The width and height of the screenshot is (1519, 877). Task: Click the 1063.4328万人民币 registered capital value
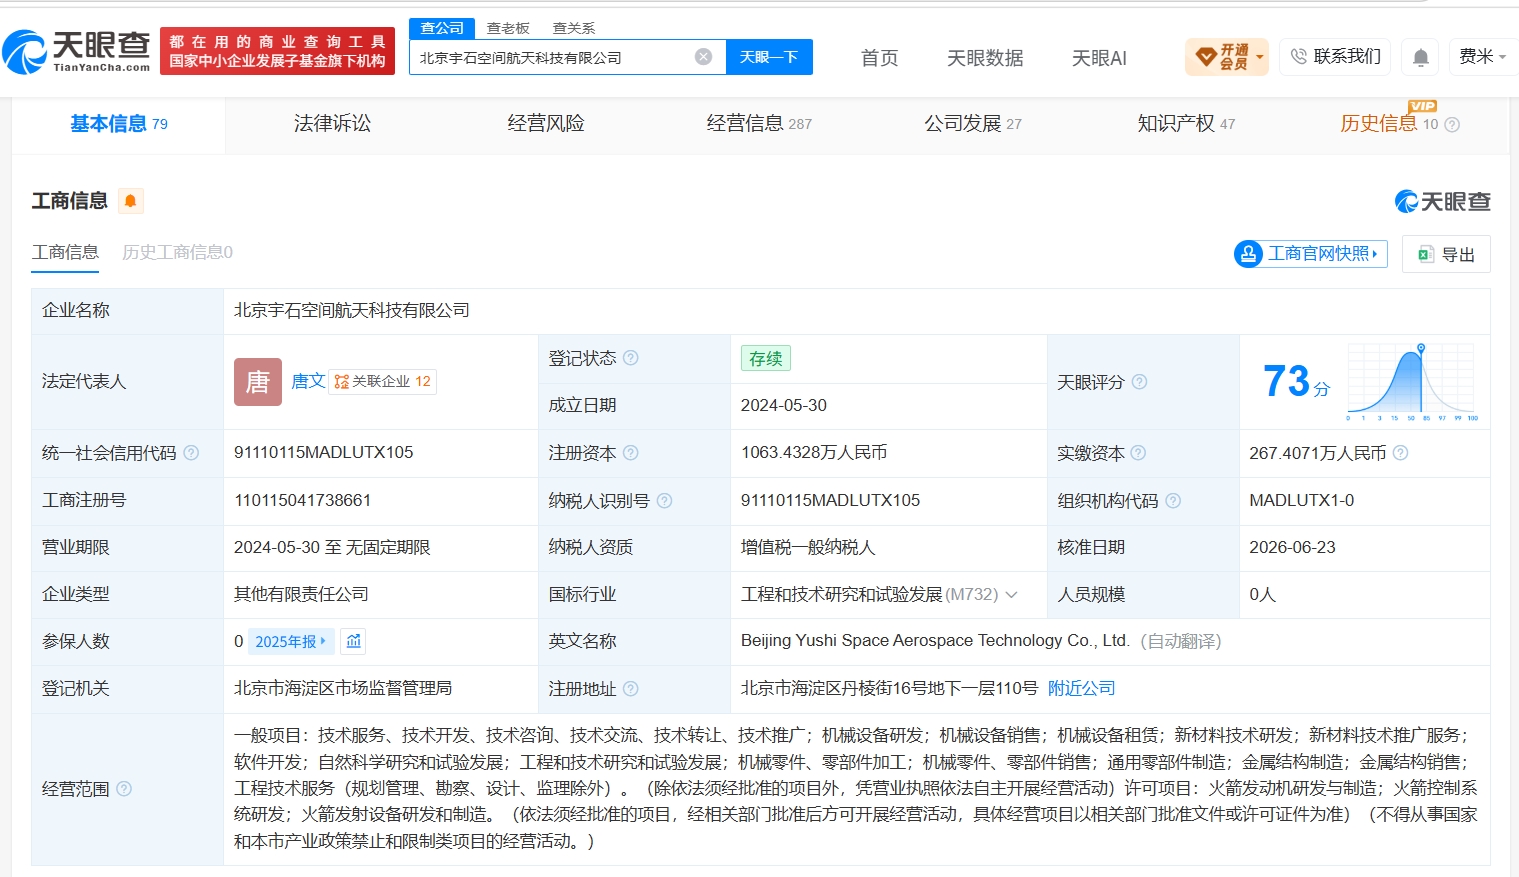[x=814, y=453]
